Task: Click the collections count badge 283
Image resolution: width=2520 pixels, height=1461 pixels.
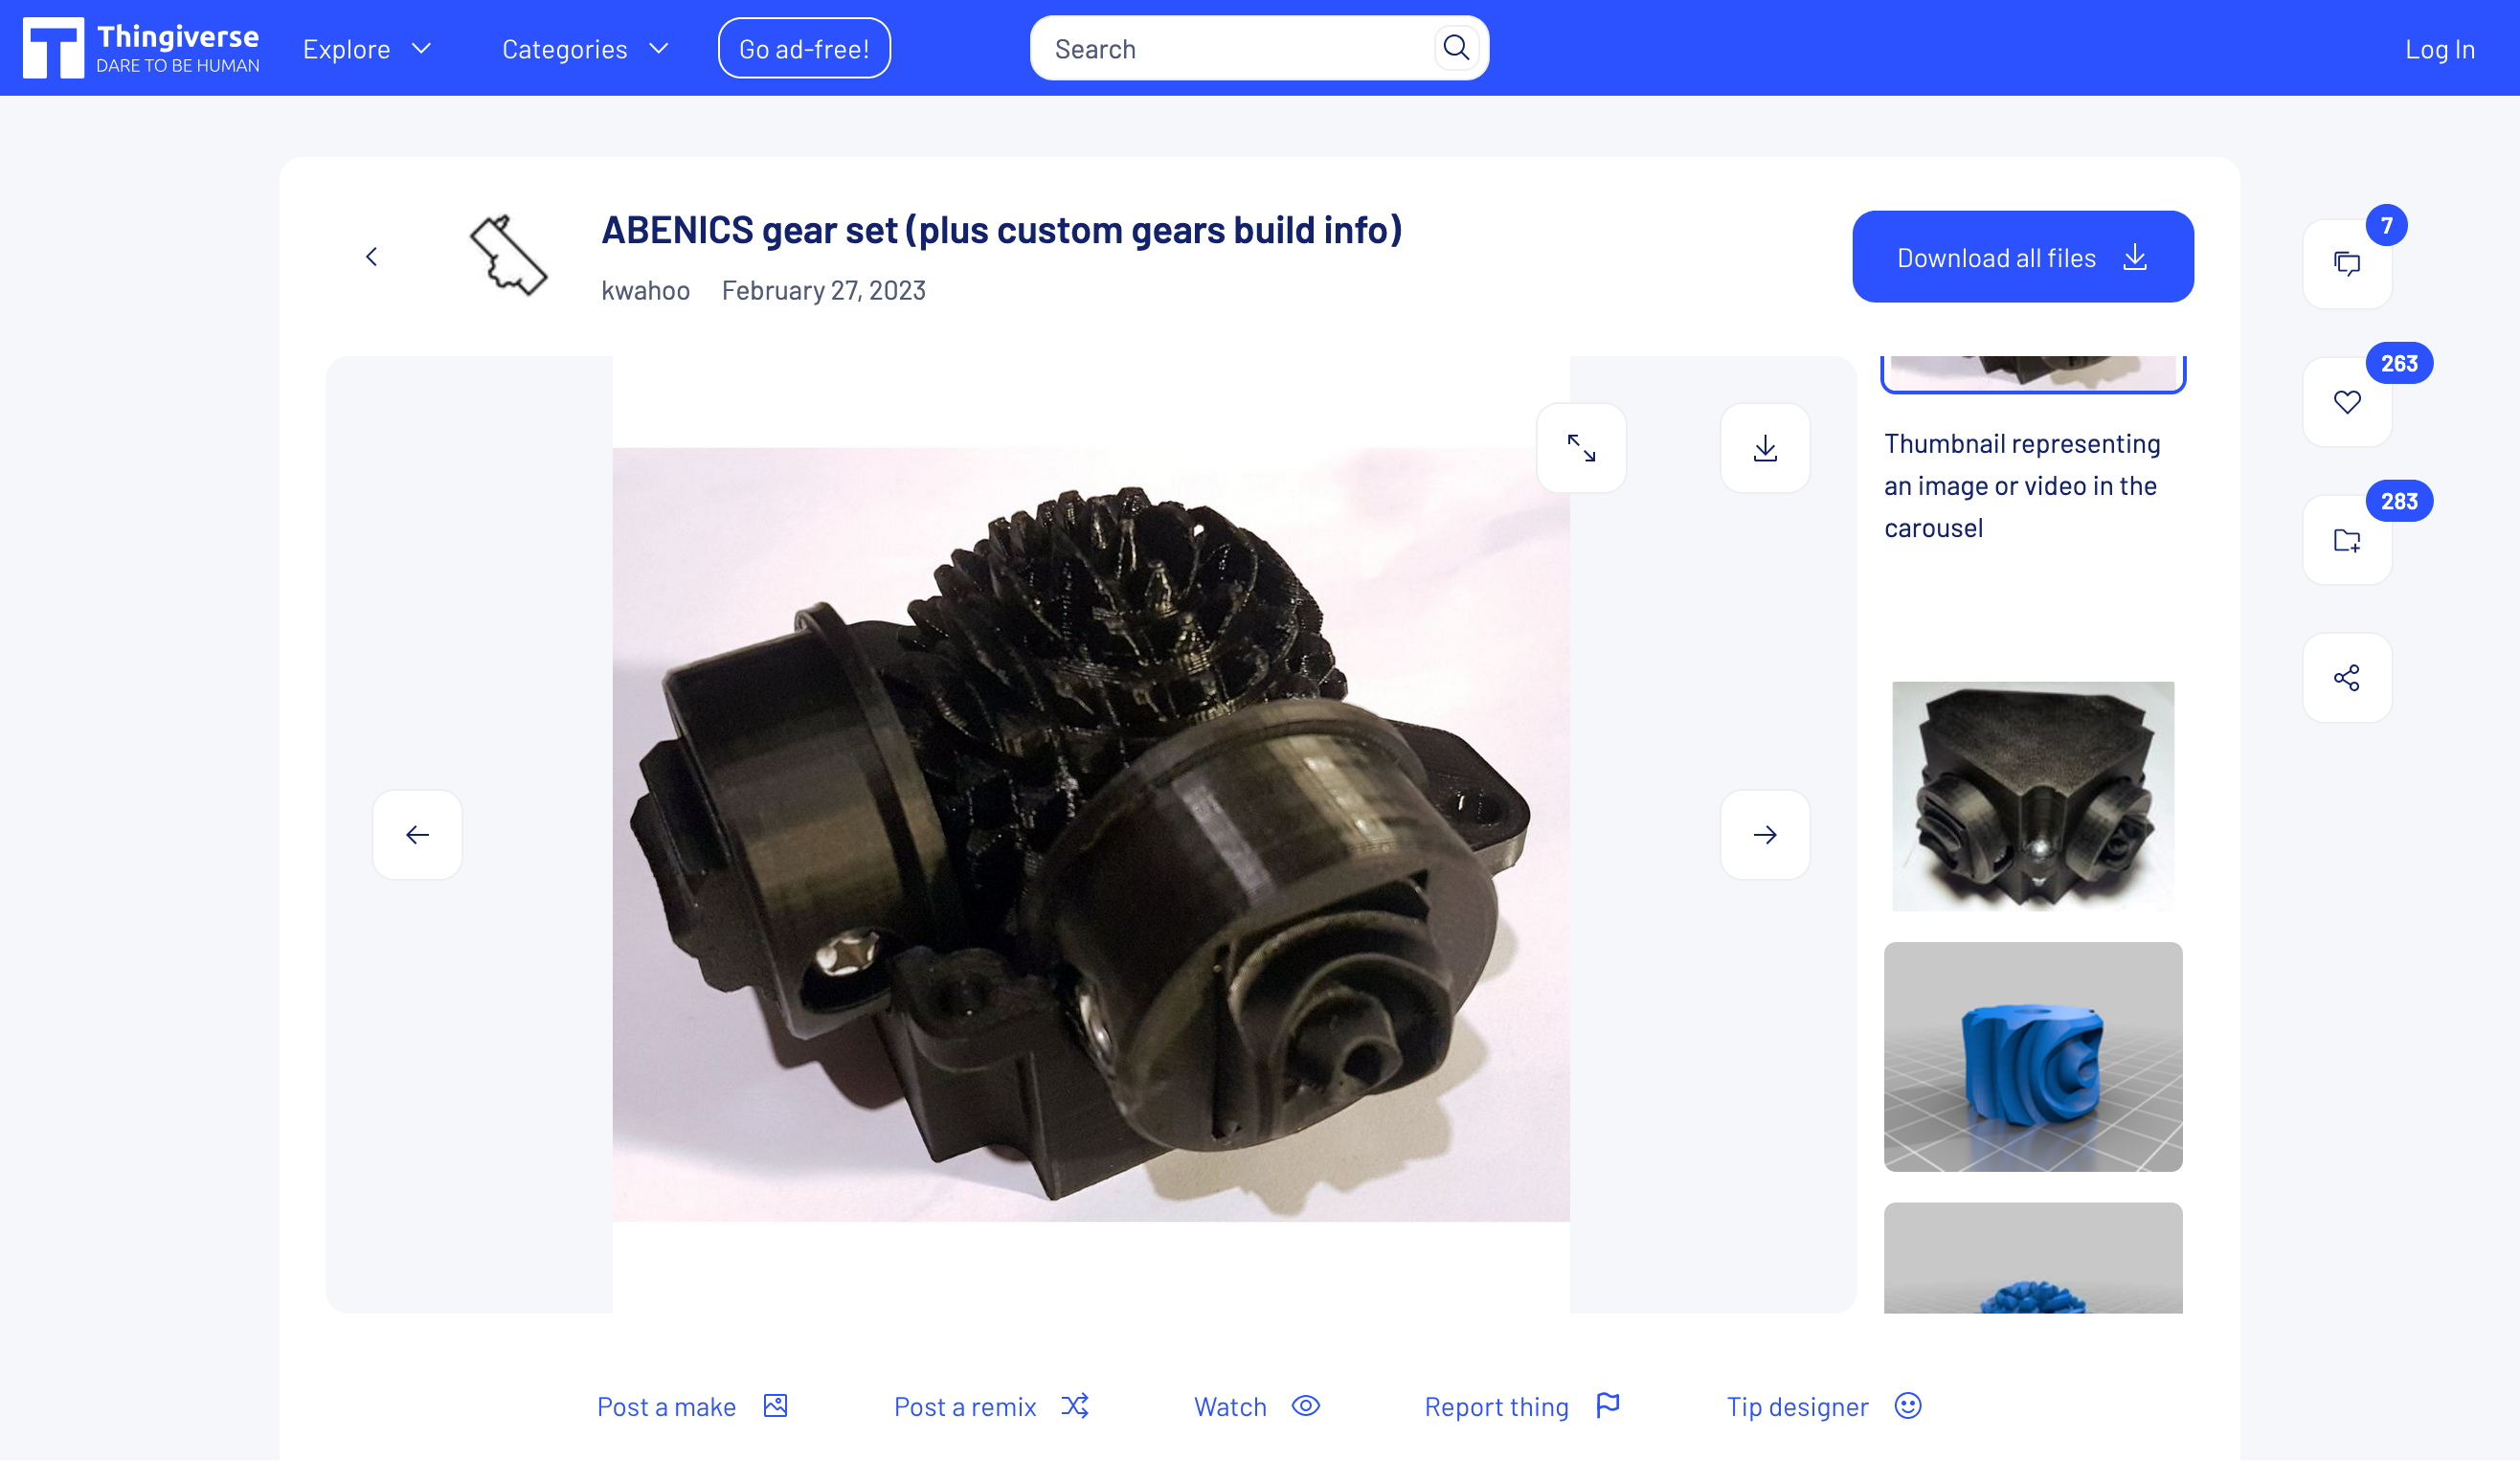Action: coord(2399,502)
